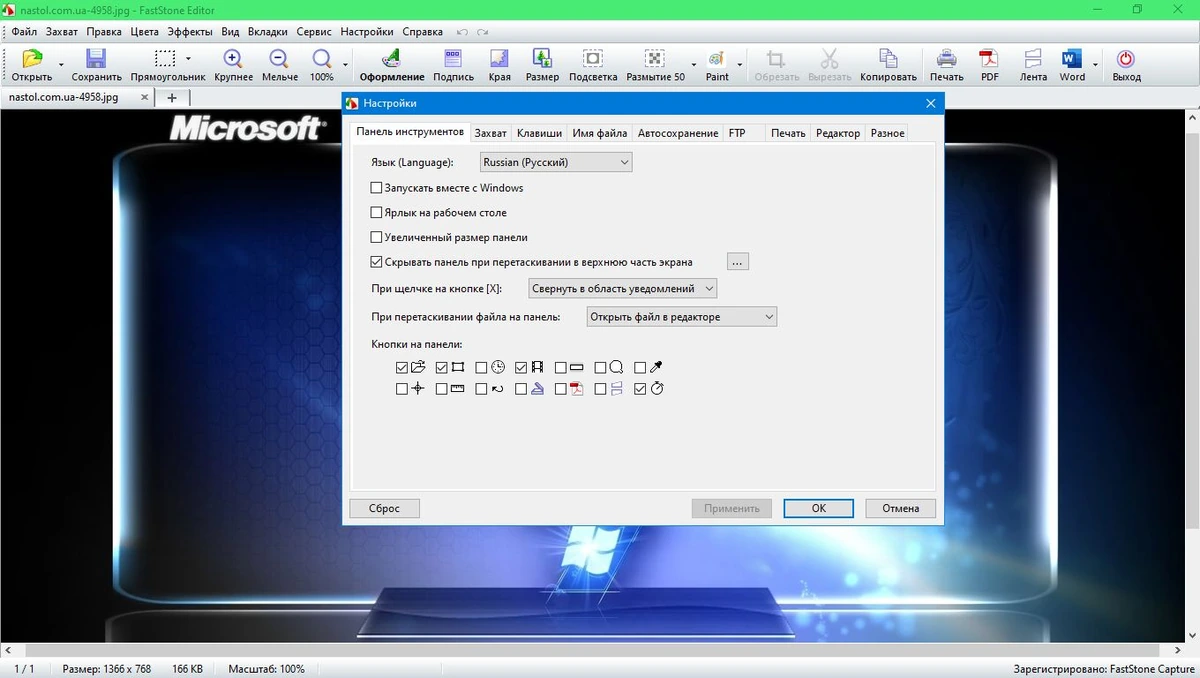Toggle Запускать вместе с Windows checkbox
The height and width of the screenshot is (678, 1200).
click(377, 187)
